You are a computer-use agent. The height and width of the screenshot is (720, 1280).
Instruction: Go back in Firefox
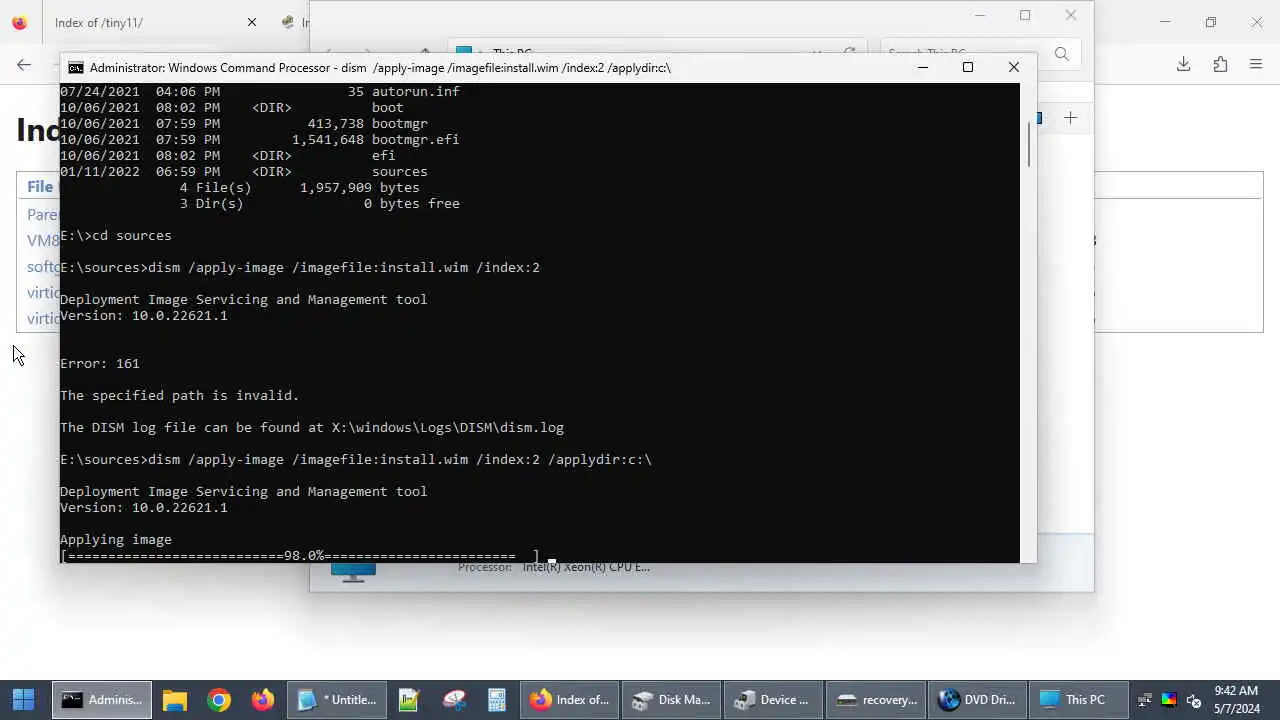click(24, 65)
